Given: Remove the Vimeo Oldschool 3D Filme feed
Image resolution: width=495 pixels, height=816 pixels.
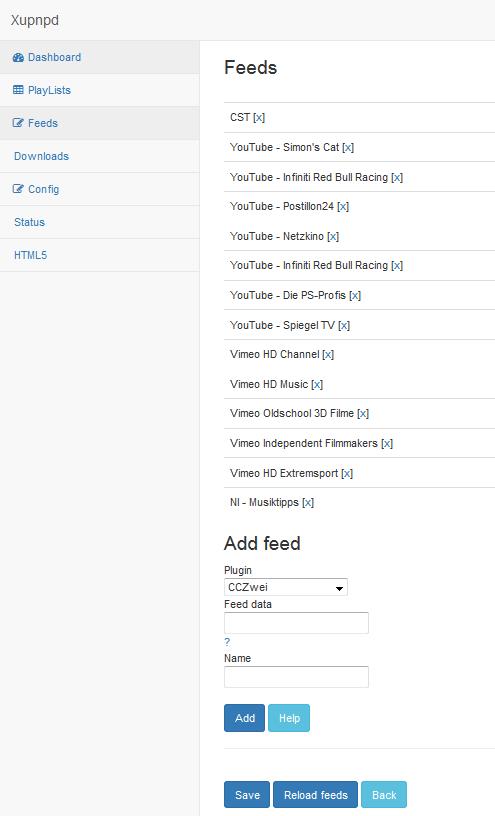Looking at the screenshot, I should pyautogui.click(x=363, y=414).
